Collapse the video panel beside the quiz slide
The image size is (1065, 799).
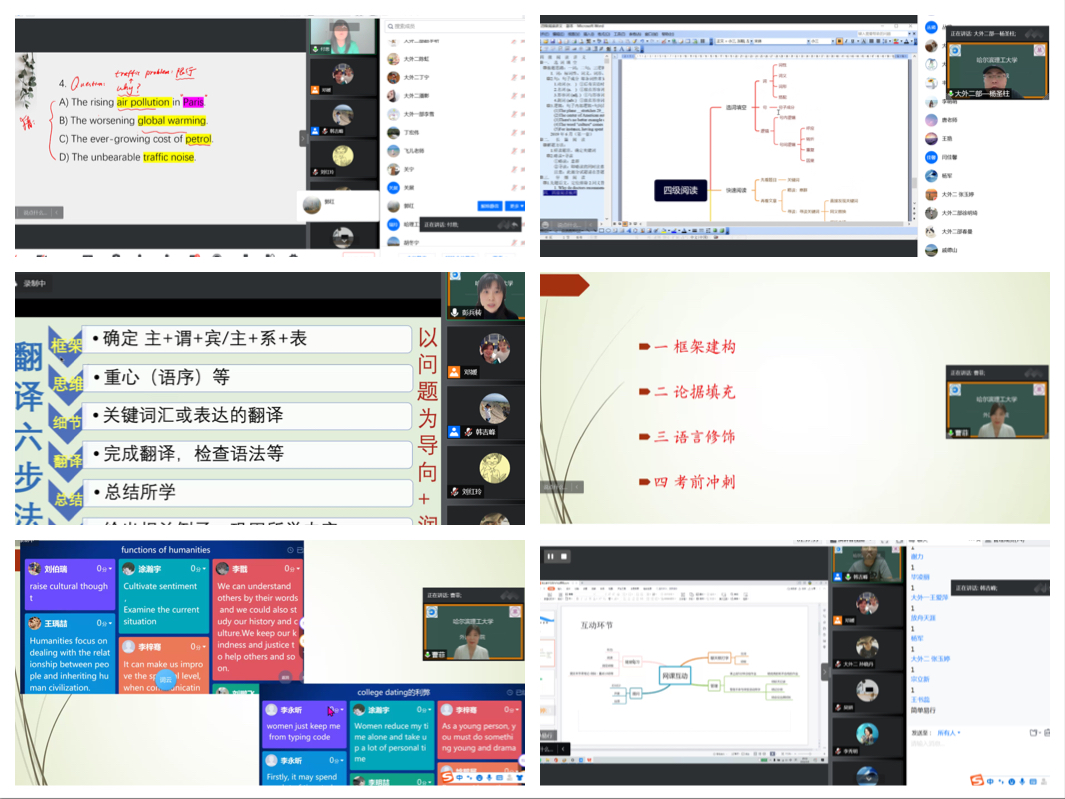303,139
